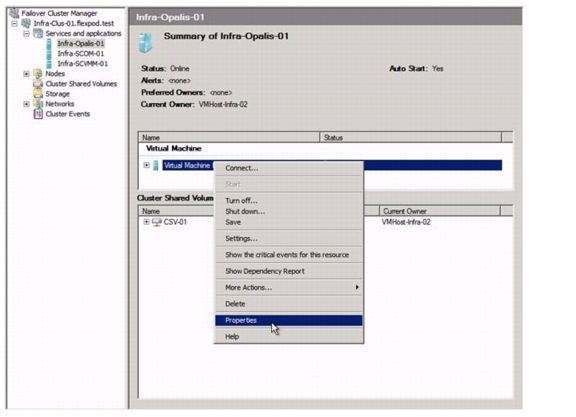This screenshot has width=576, height=417.
Task: Select Infra-SCOM-01 in the tree
Action: tap(81, 54)
